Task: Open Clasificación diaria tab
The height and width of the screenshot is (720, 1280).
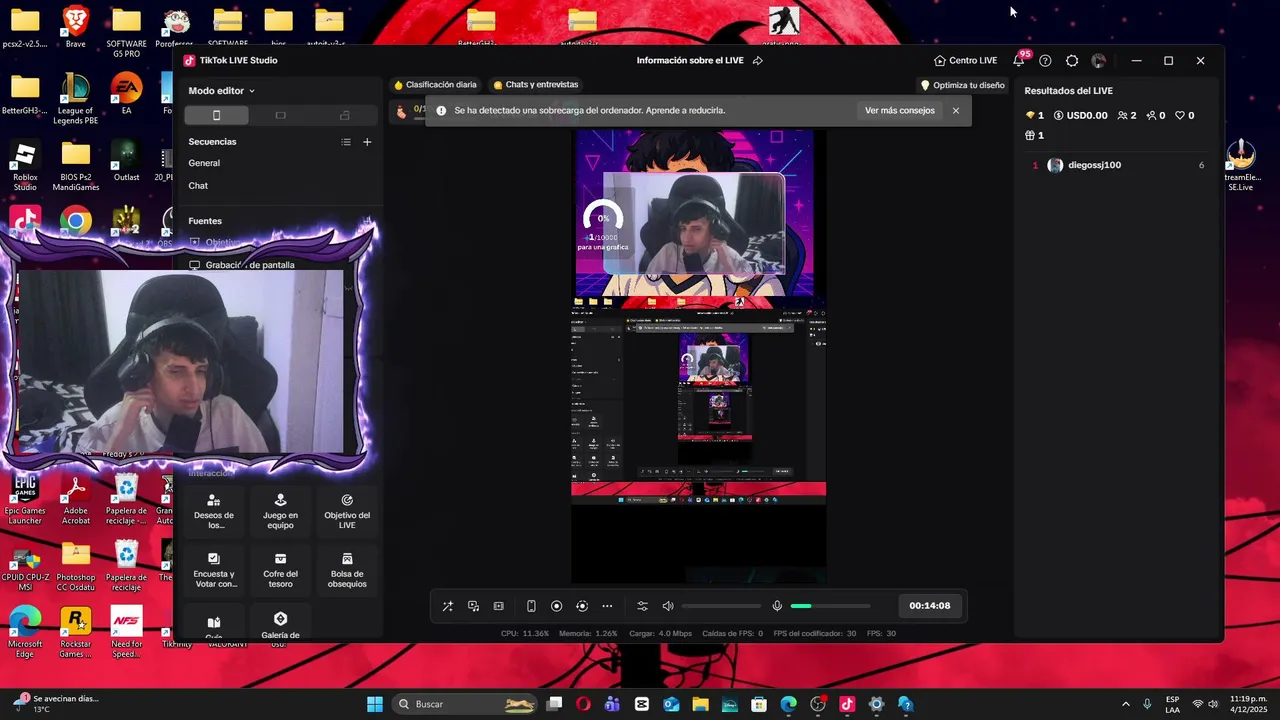Action: pos(435,85)
